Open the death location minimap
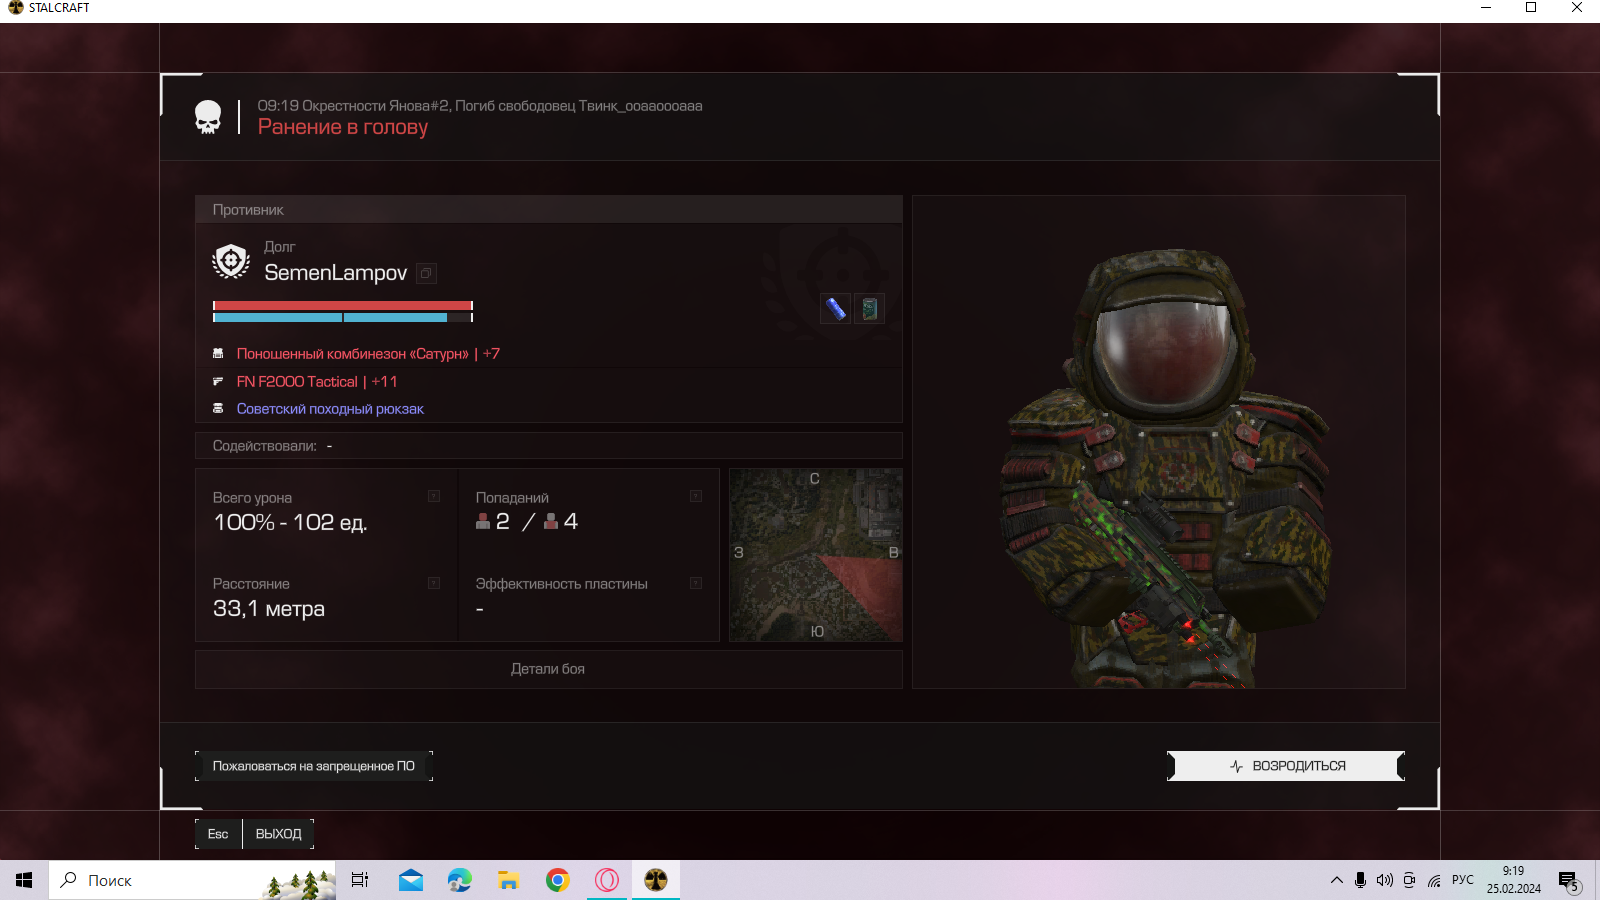1600x900 pixels. tap(816, 555)
